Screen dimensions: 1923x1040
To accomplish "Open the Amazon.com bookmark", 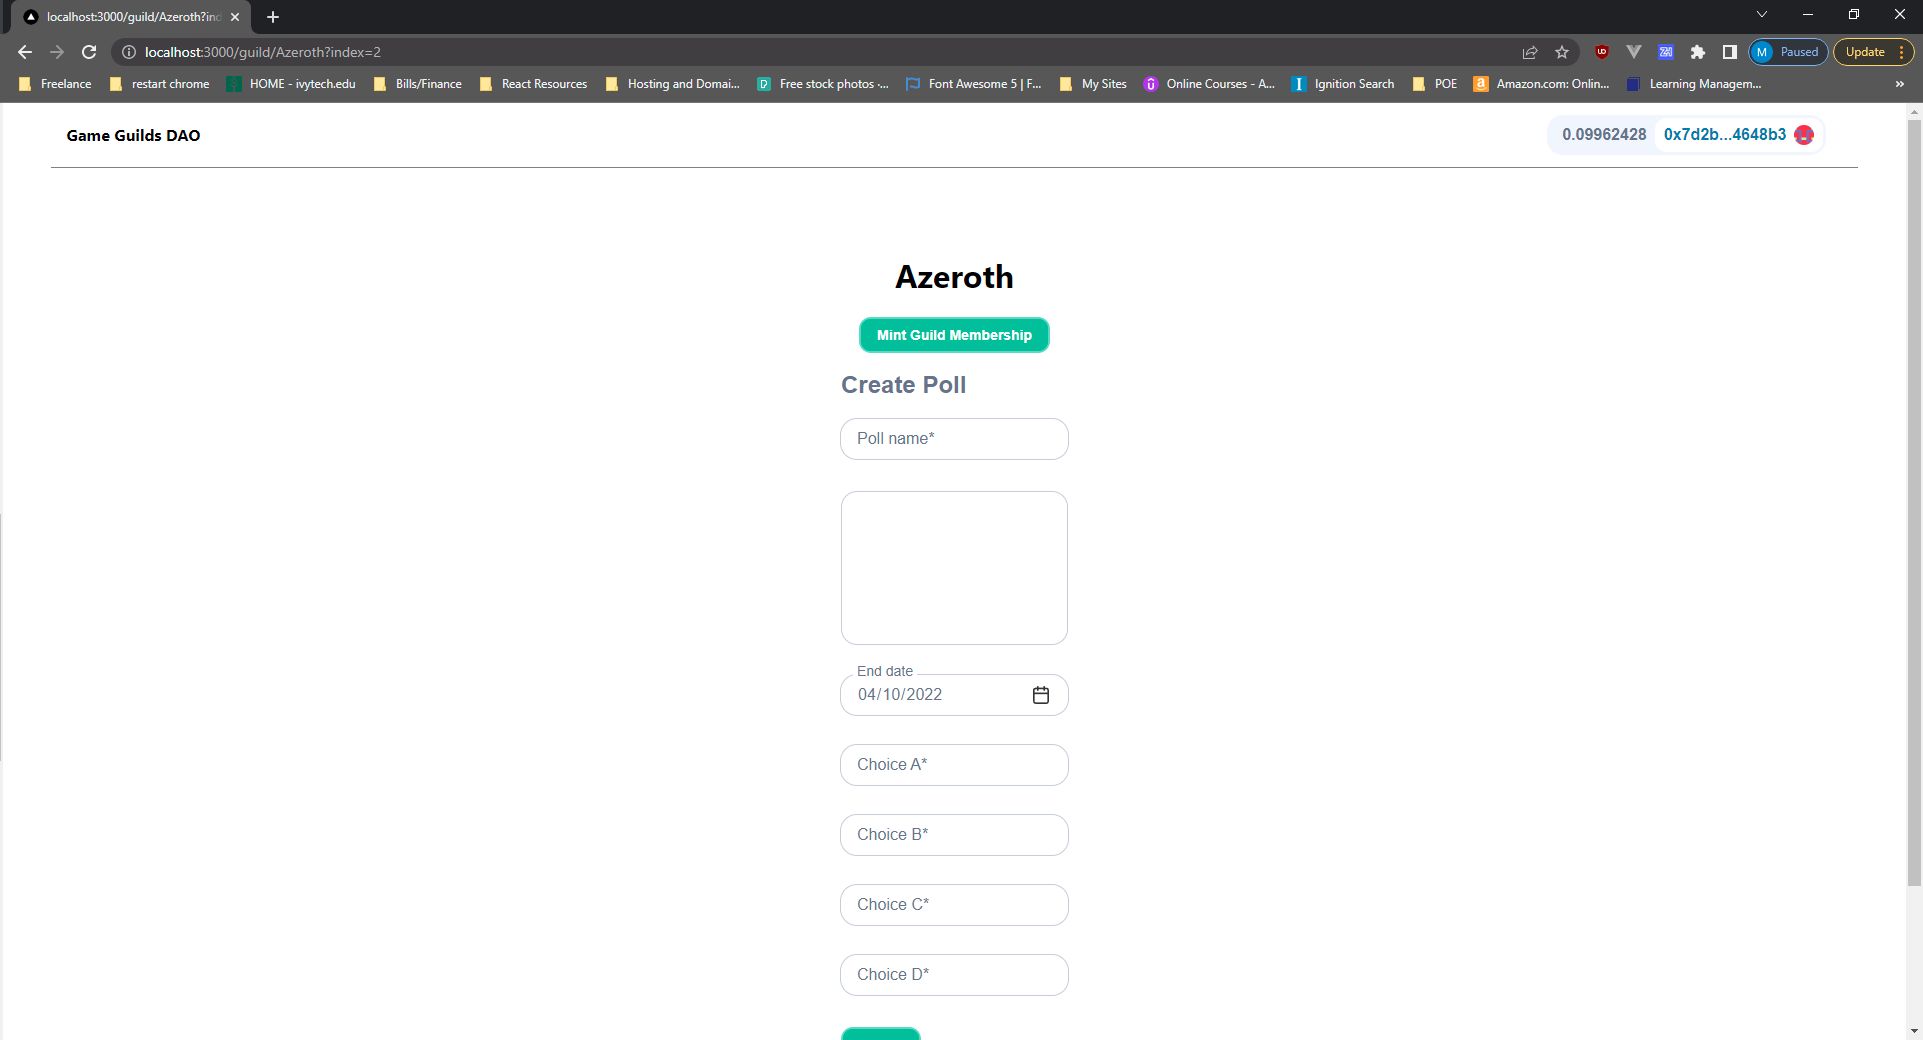I will click(1541, 84).
